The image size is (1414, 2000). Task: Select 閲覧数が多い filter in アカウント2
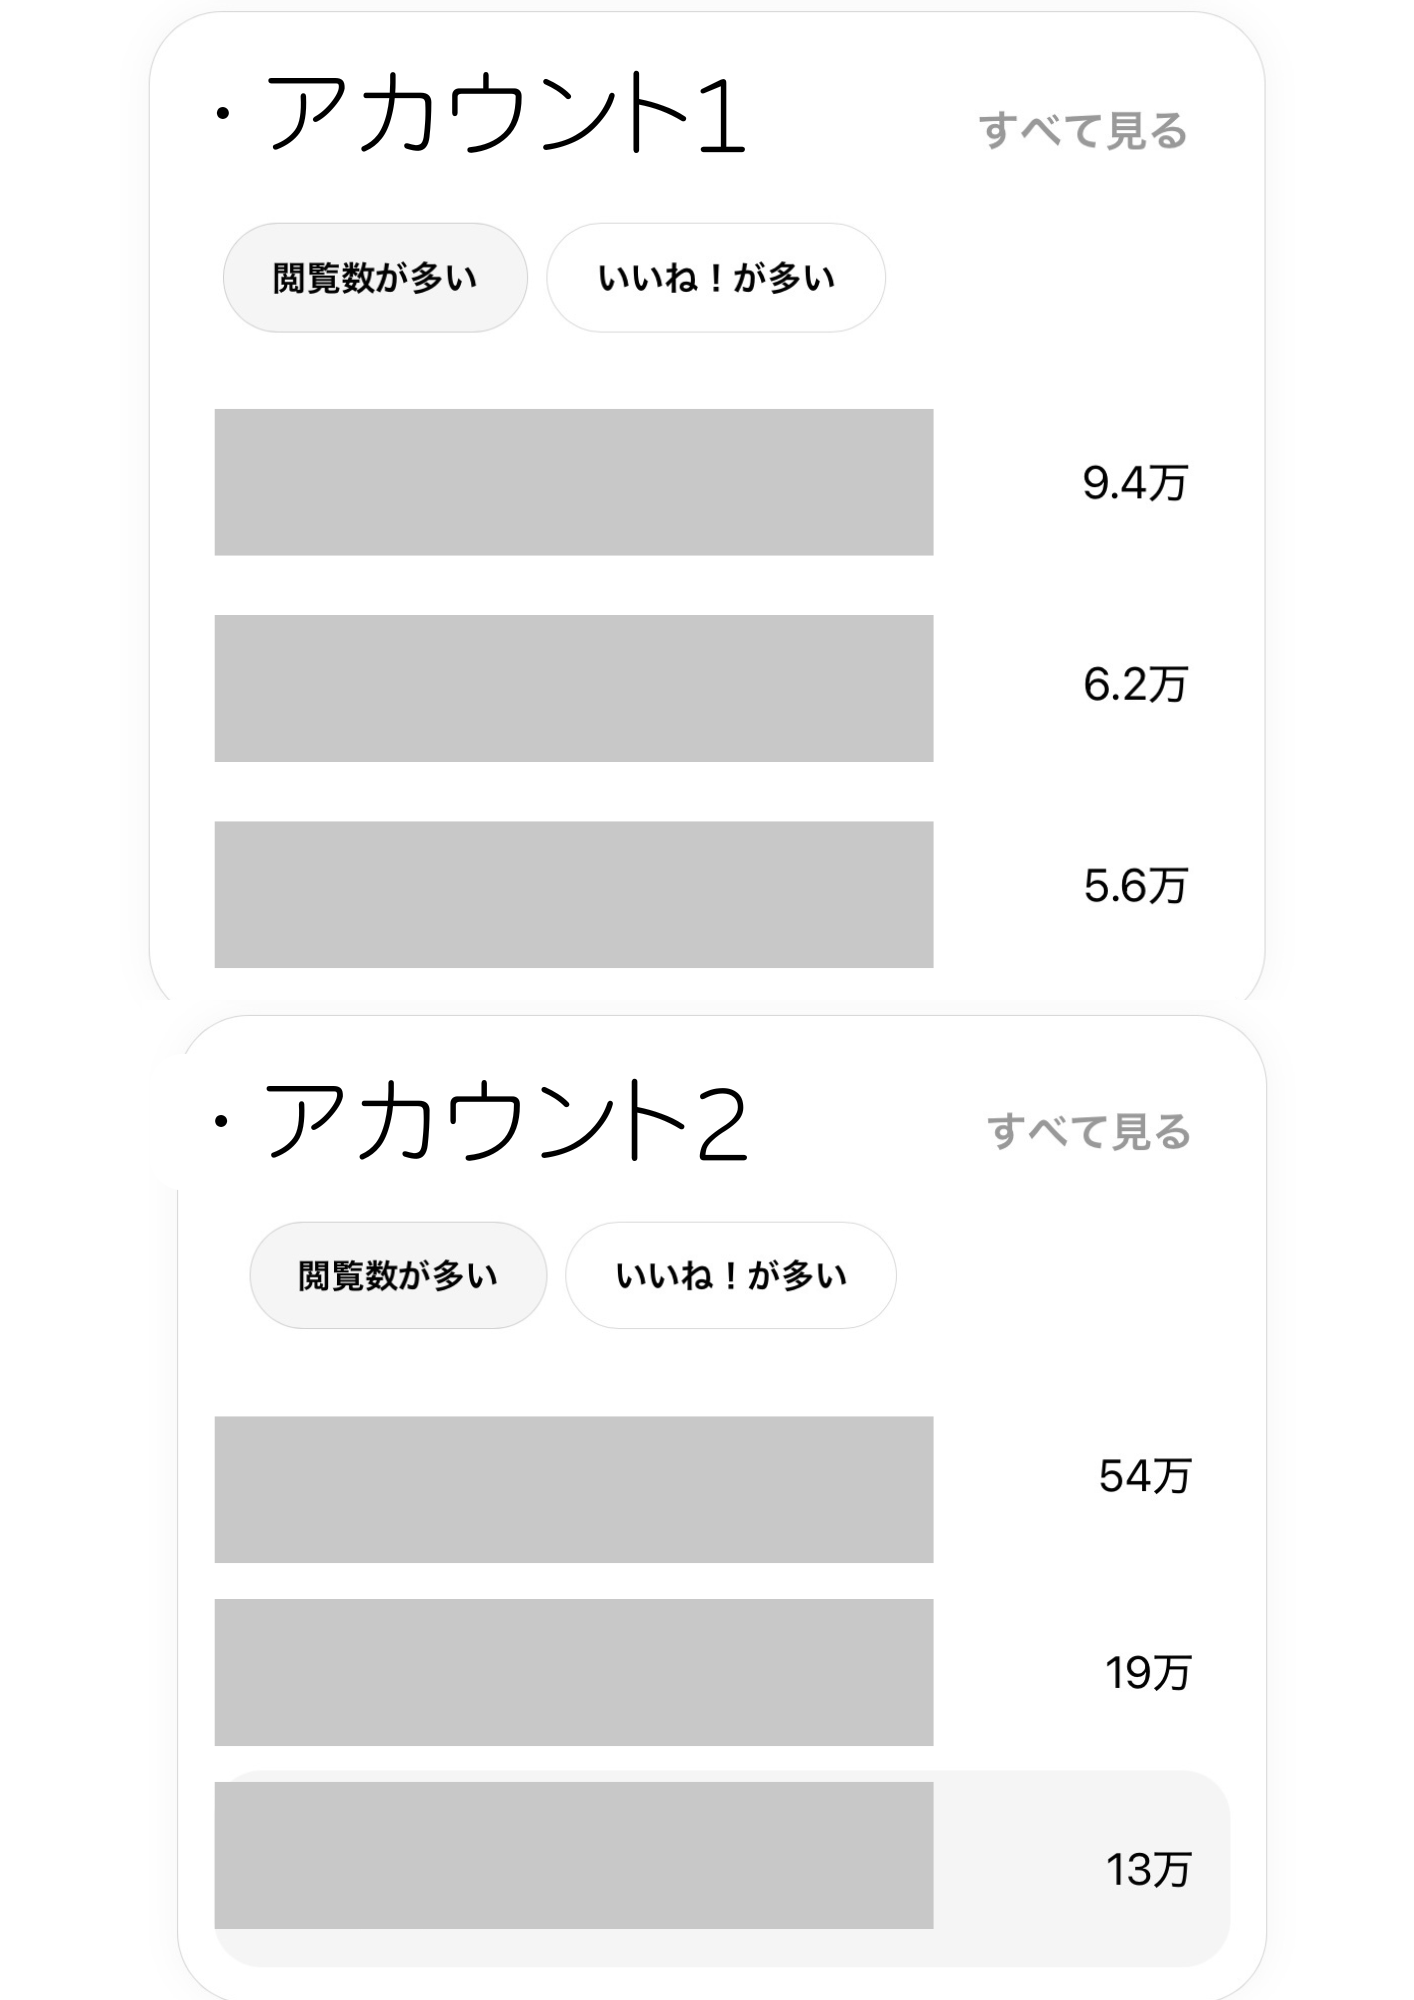pos(398,1276)
